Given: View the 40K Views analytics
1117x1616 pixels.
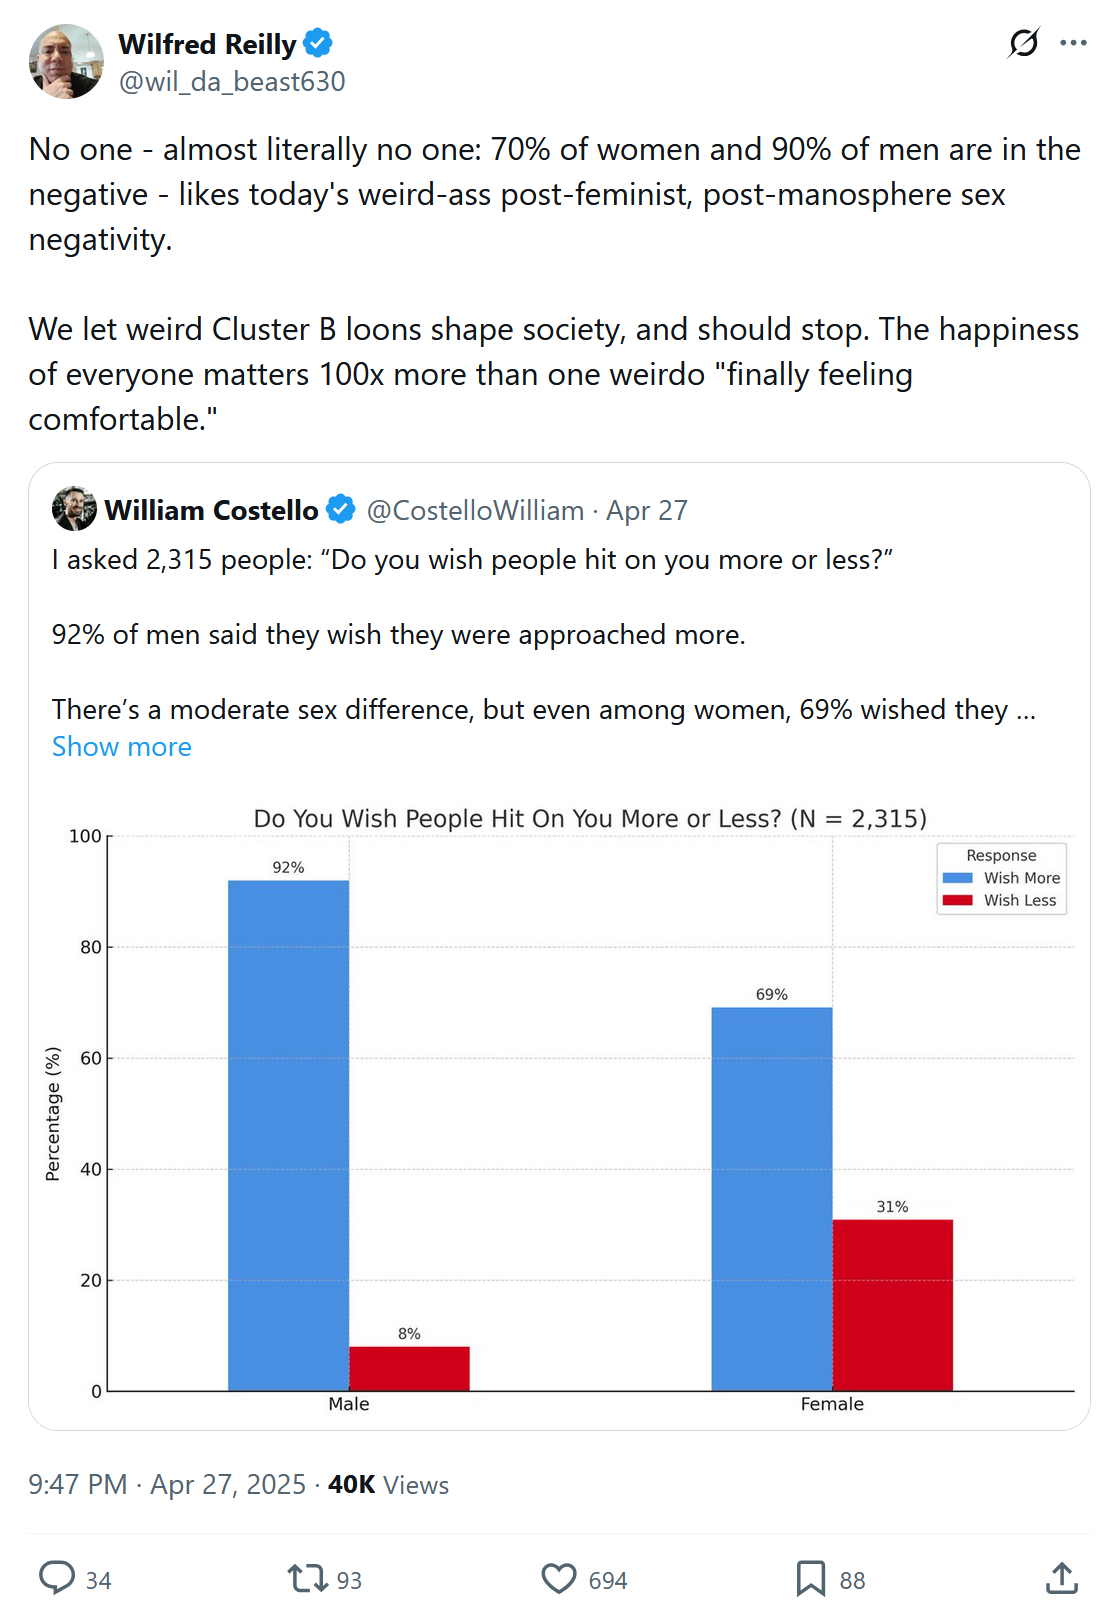Looking at the screenshot, I should [388, 1485].
